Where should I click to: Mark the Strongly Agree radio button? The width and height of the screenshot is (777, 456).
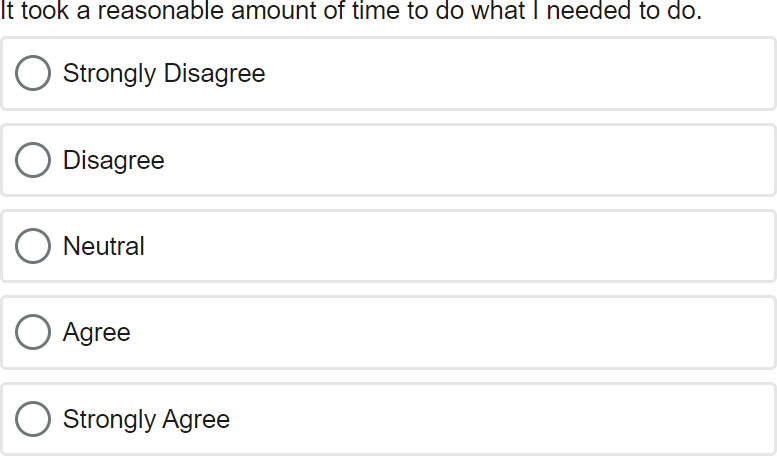point(33,419)
